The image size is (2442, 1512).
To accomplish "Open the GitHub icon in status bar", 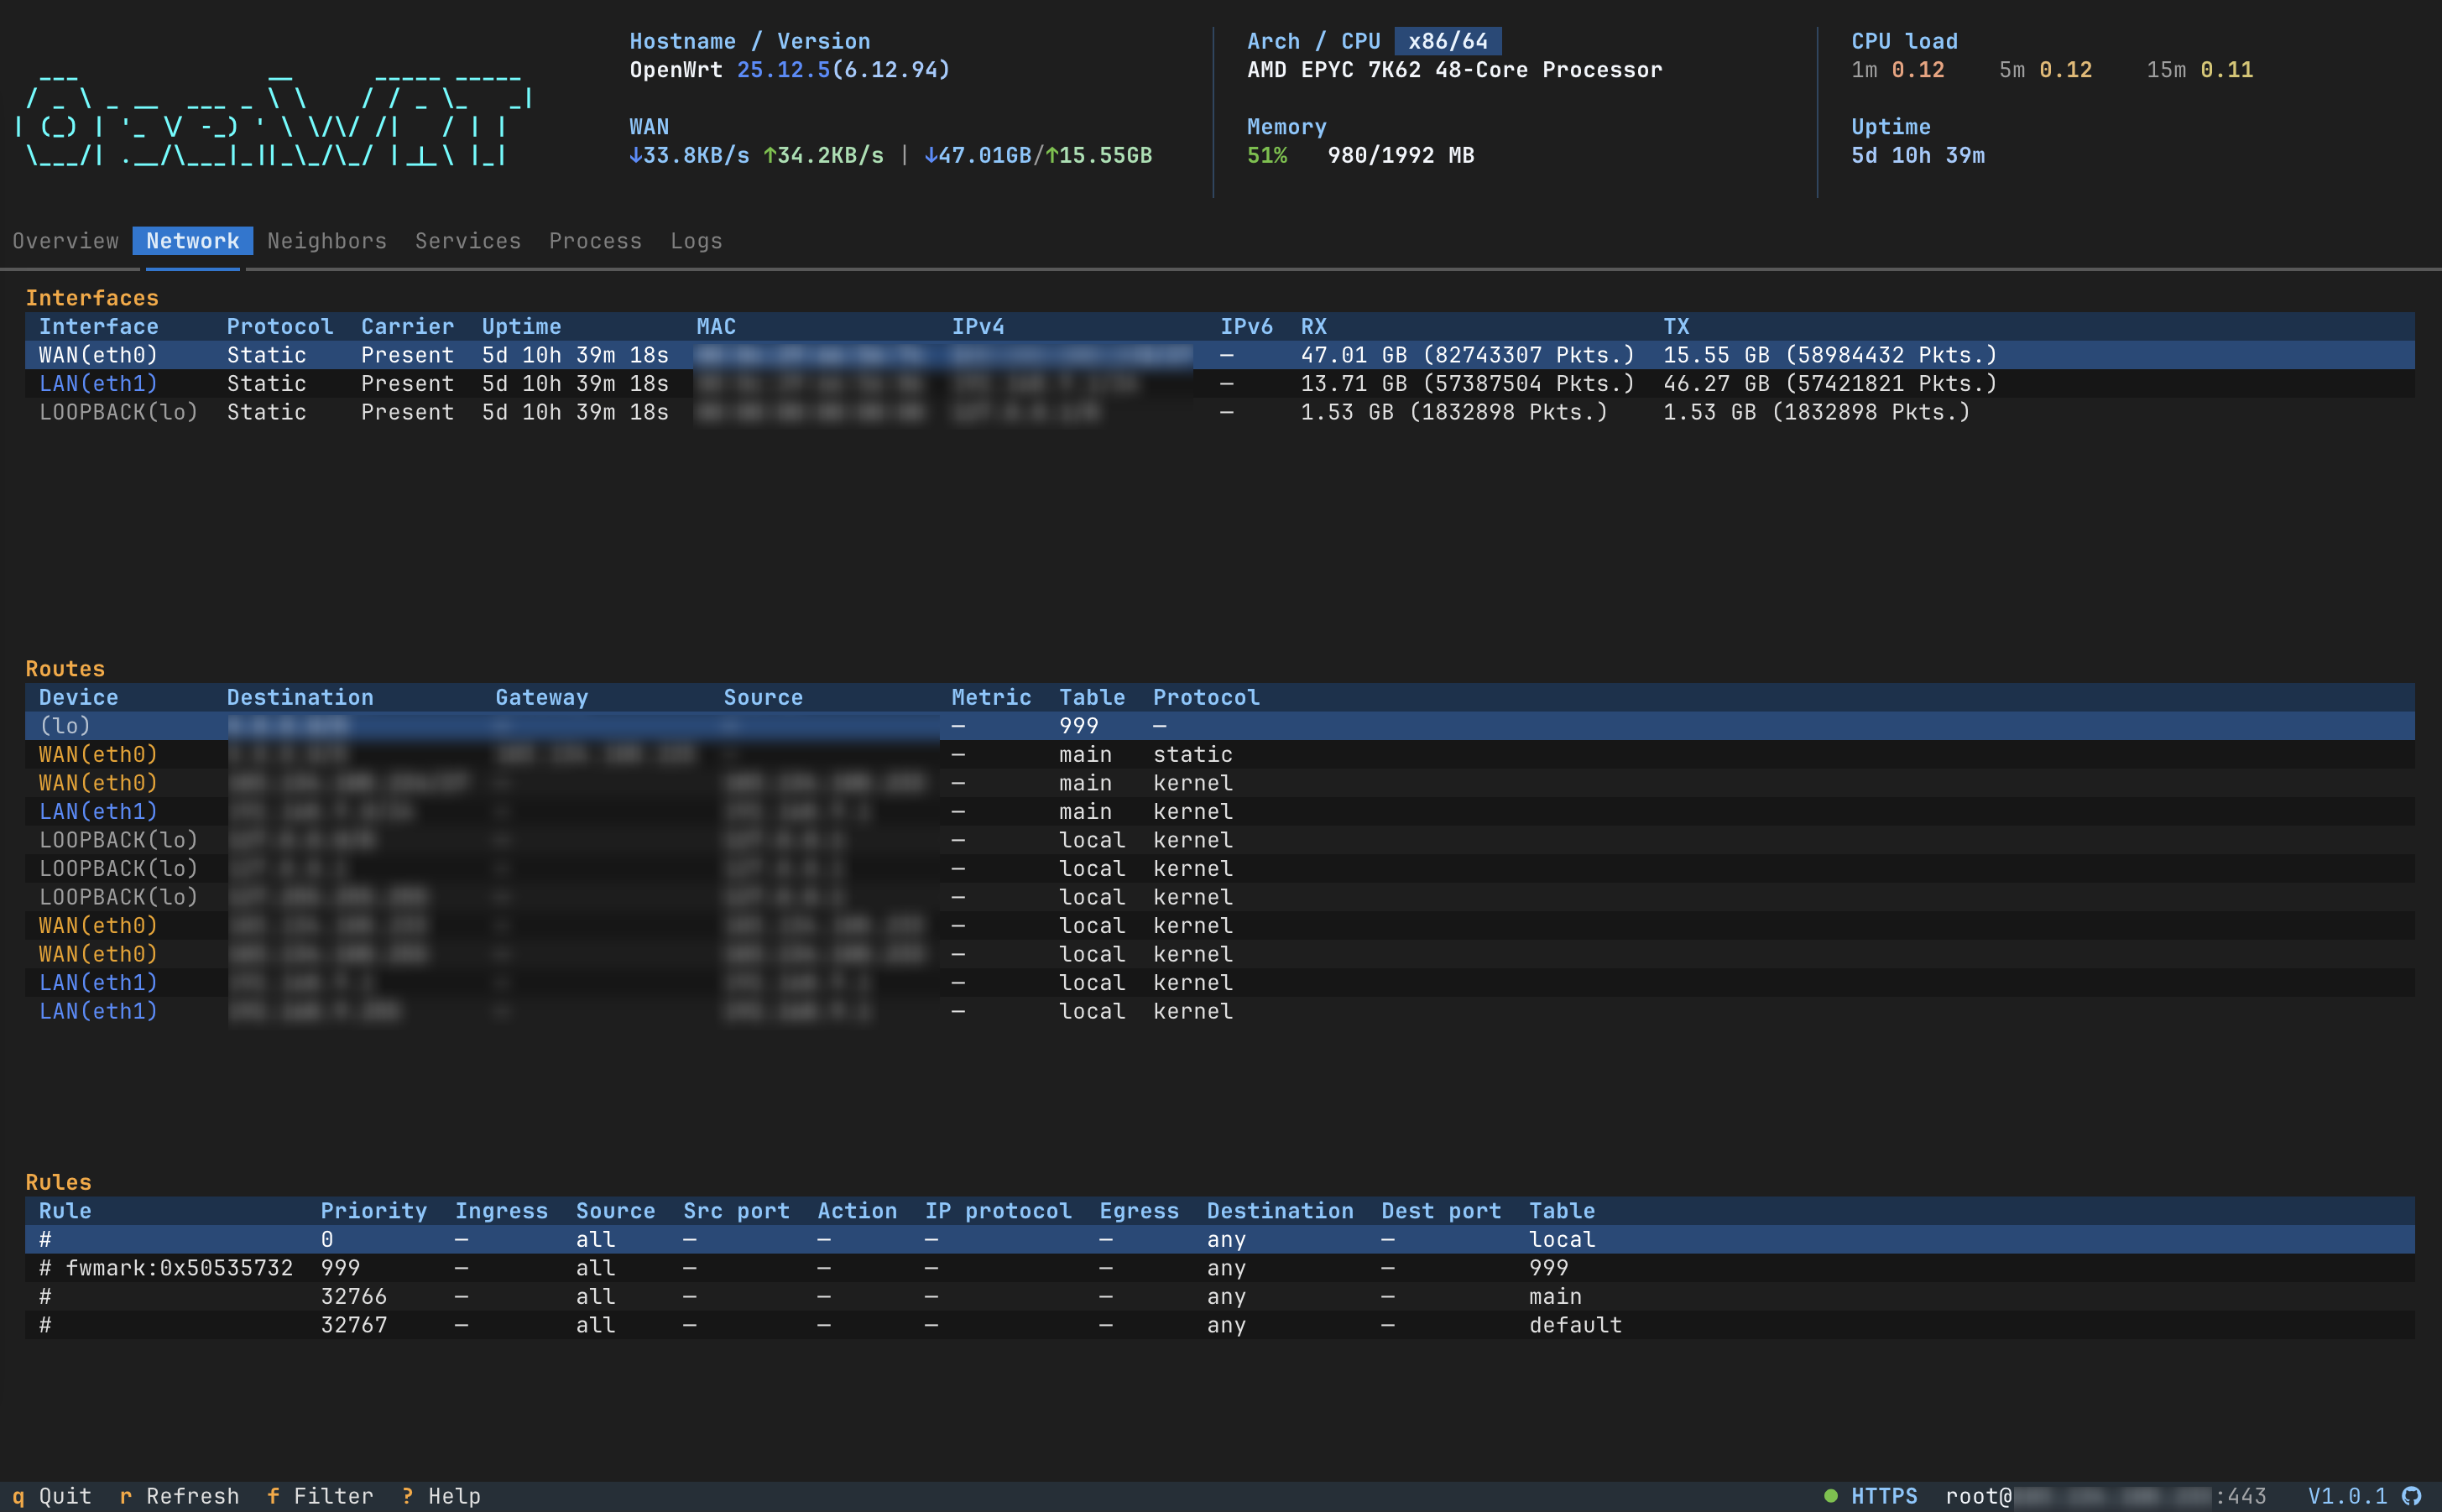I will point(2412,1496).
